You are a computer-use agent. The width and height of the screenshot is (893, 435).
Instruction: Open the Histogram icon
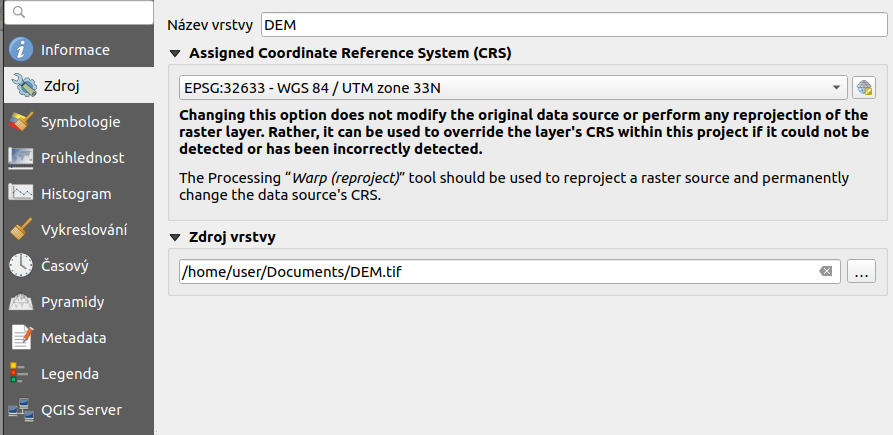[21, 194]
